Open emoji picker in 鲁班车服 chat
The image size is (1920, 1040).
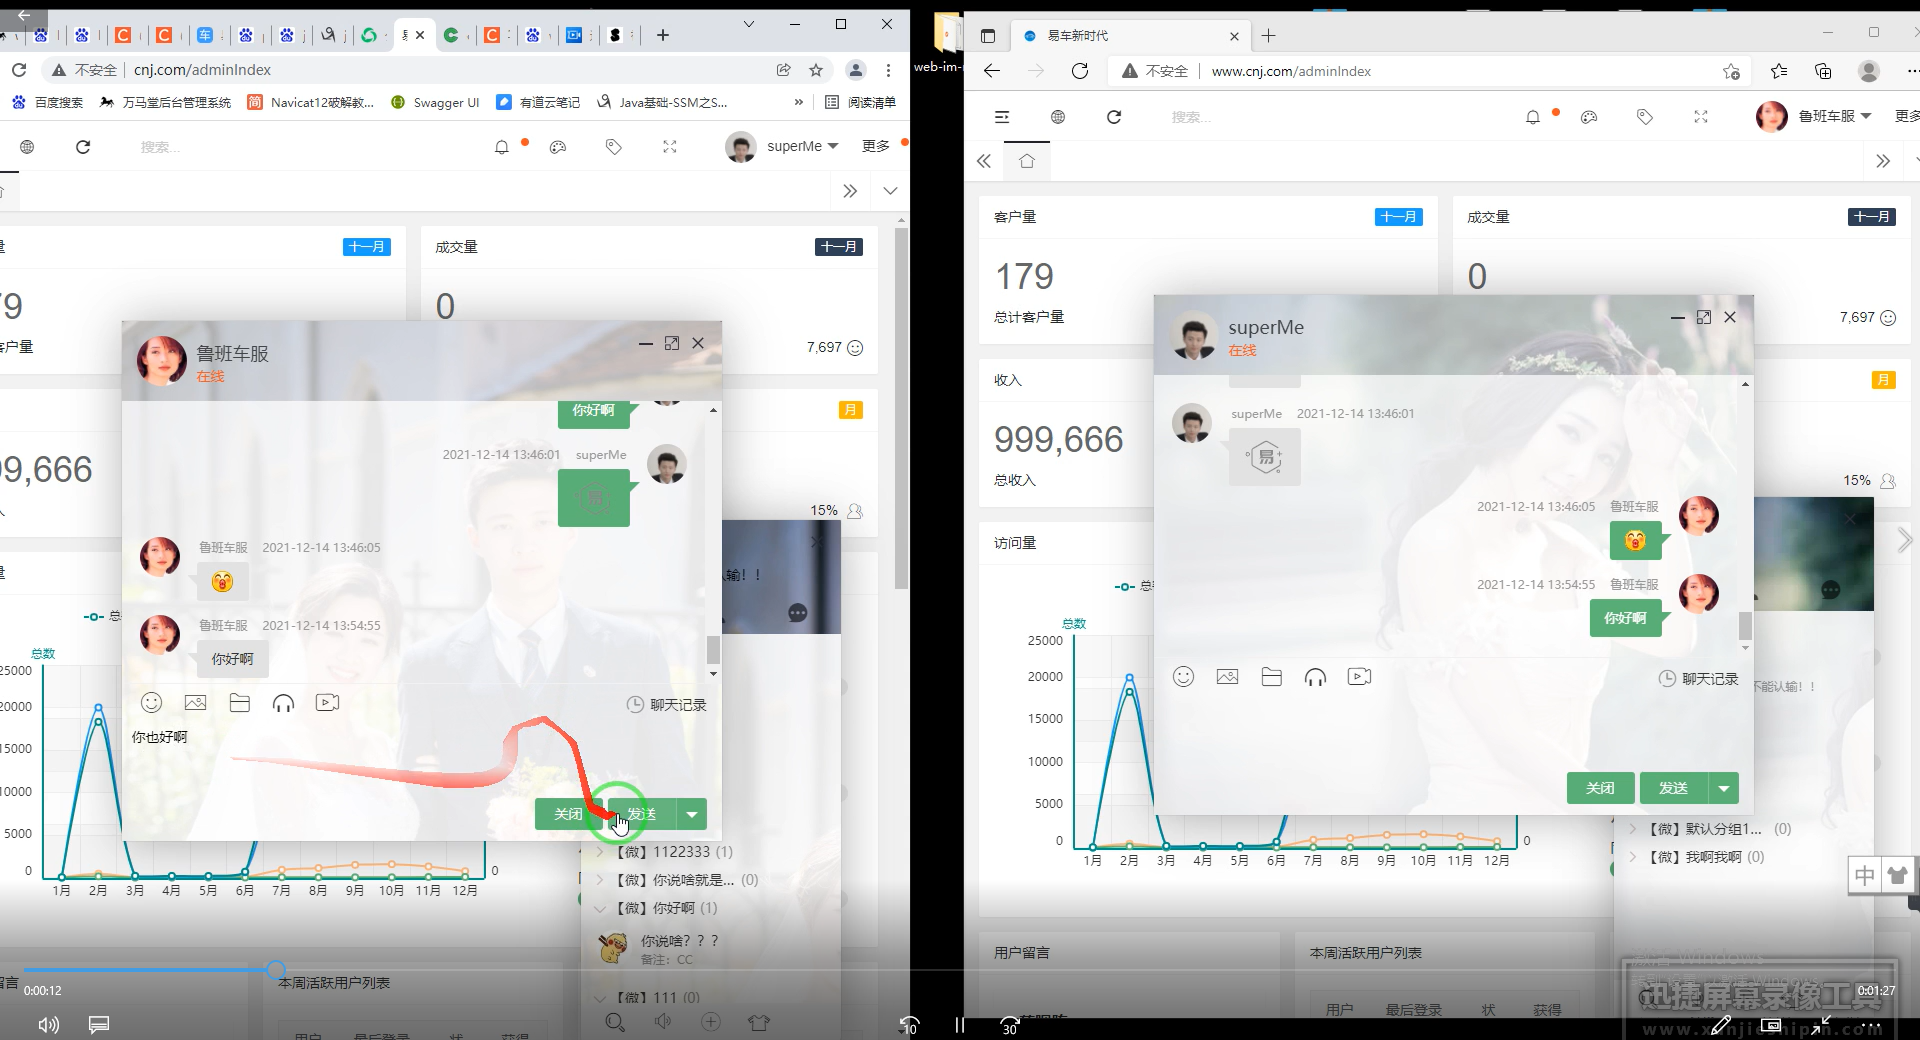click(151, 703)
